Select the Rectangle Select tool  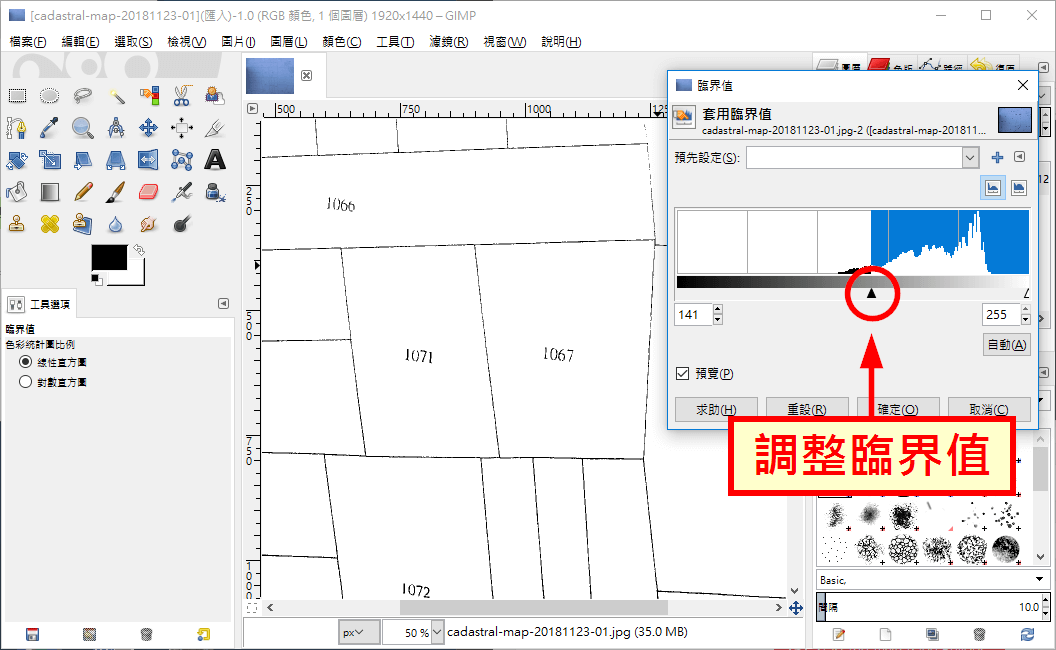(x=17, y=96)
